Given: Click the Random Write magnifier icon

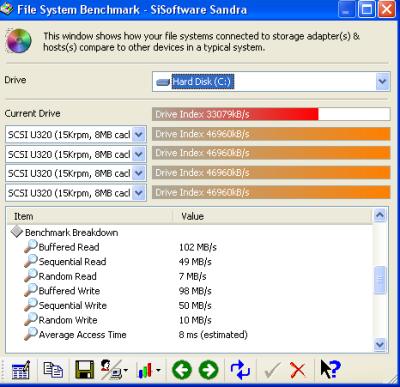Looking at the screenshot, I should (x=31, y=319).
